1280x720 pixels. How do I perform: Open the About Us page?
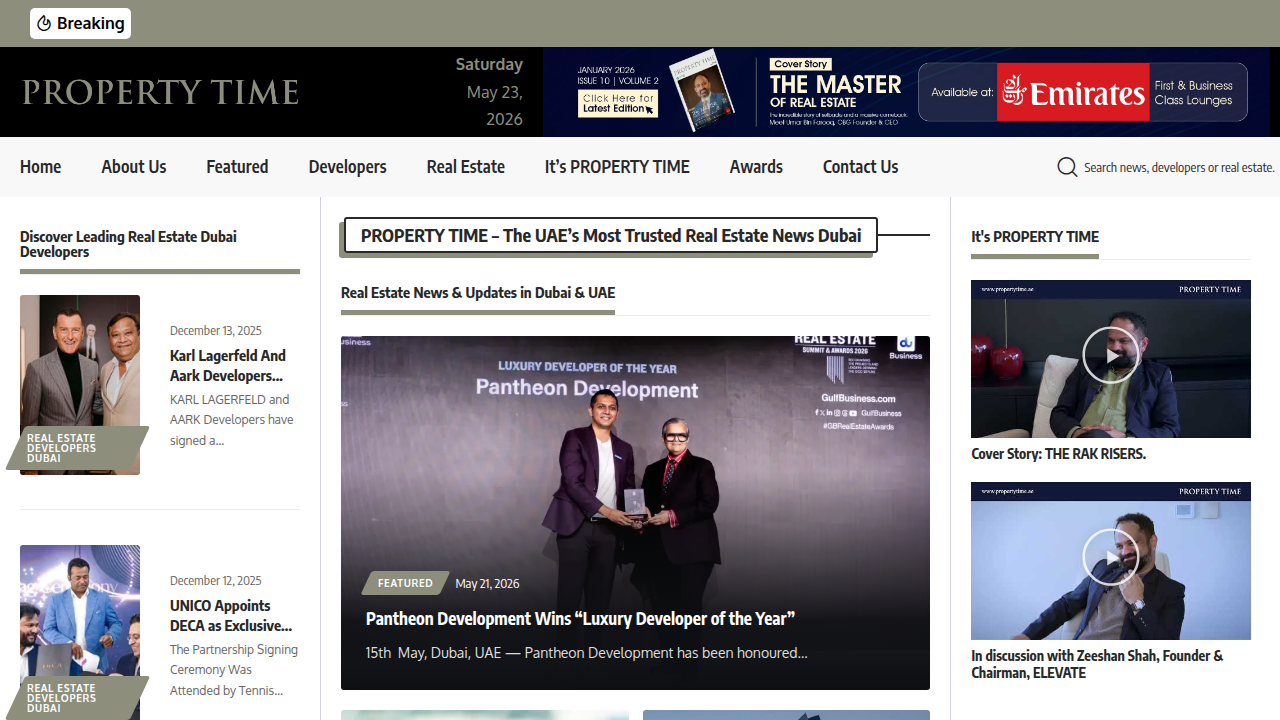click(x=134, y=167)
